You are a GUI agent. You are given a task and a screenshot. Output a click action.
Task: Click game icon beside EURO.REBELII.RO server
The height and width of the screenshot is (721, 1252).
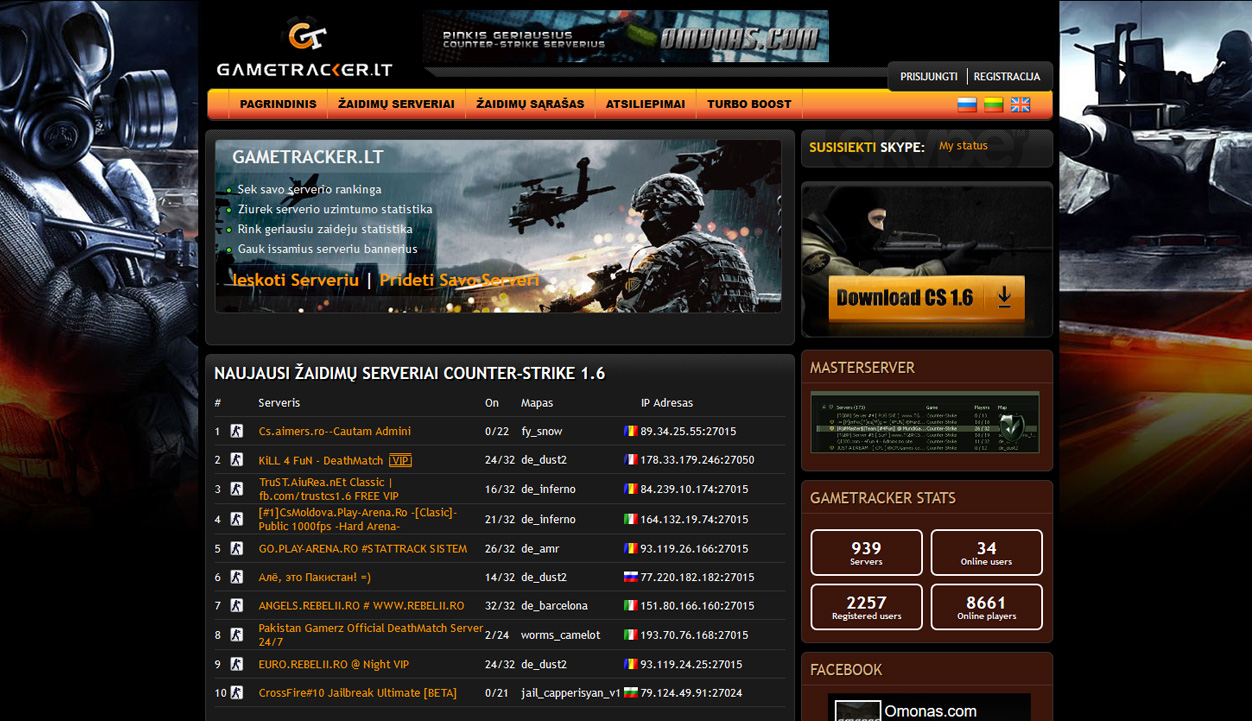coord(237,664)
